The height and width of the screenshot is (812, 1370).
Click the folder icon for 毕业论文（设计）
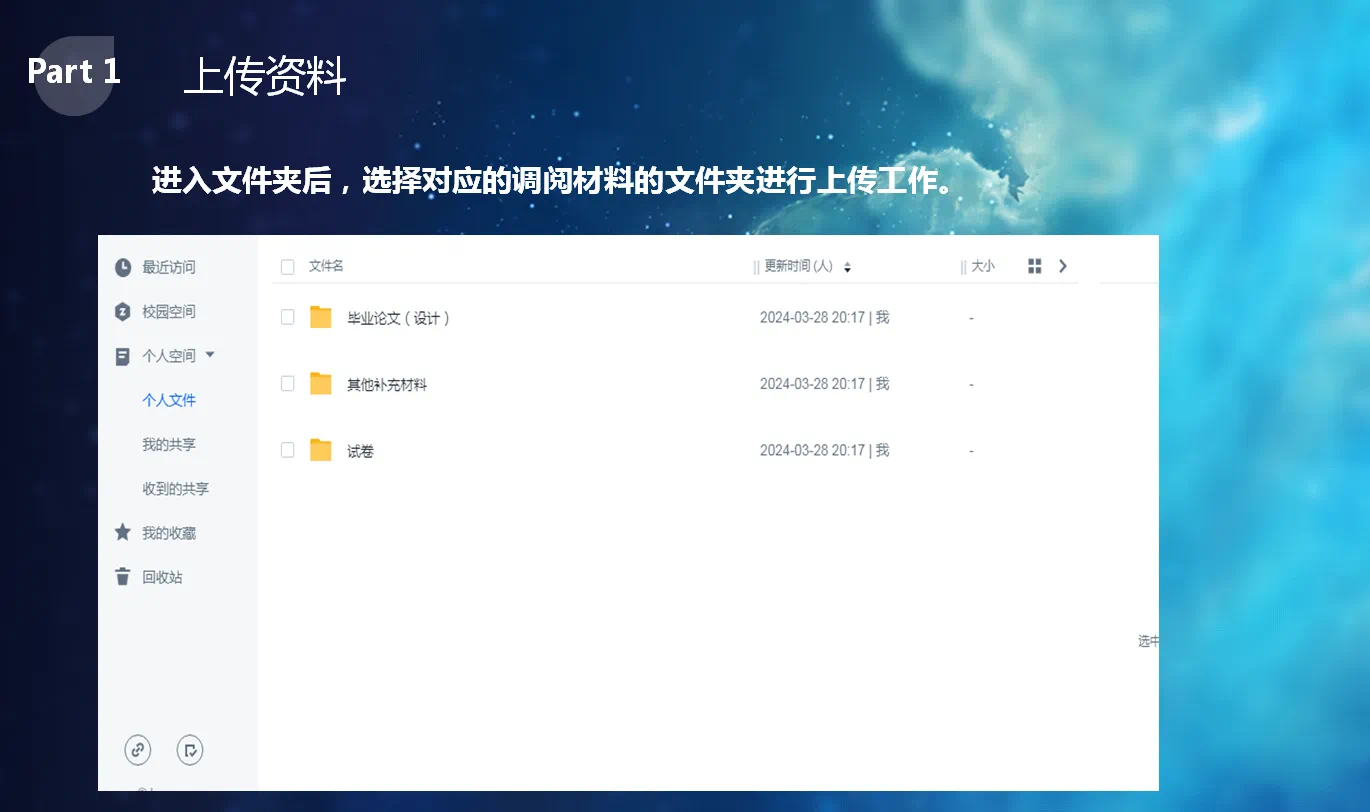click(320, 318)
